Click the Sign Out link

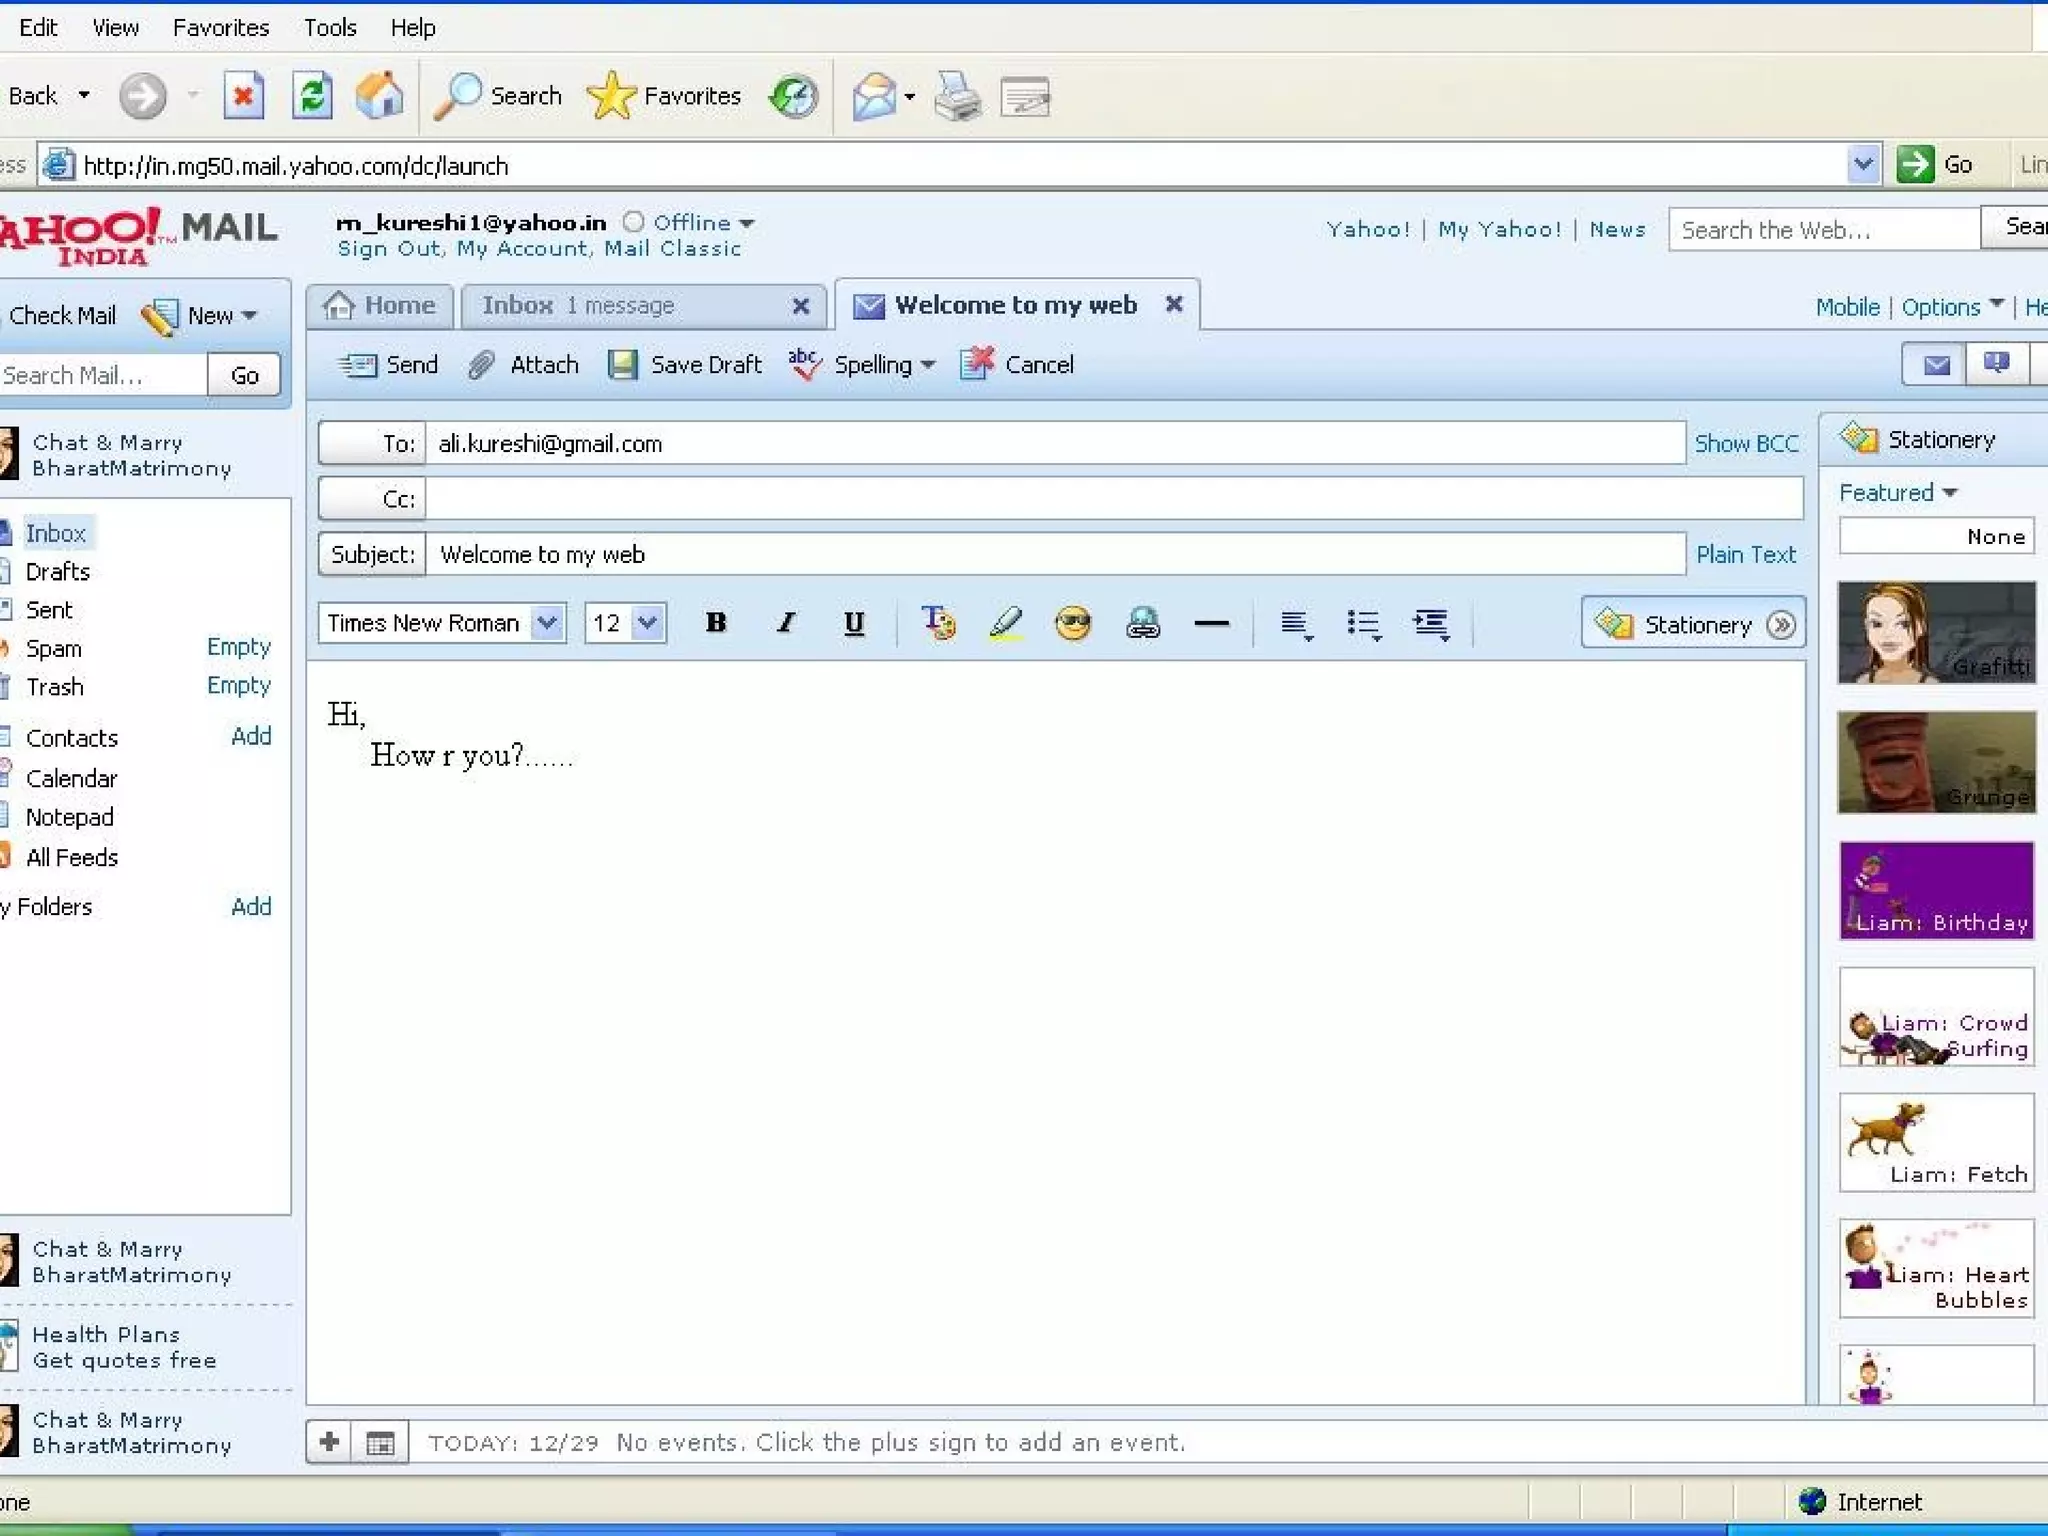pyautogui.click(x=388, y=248)
